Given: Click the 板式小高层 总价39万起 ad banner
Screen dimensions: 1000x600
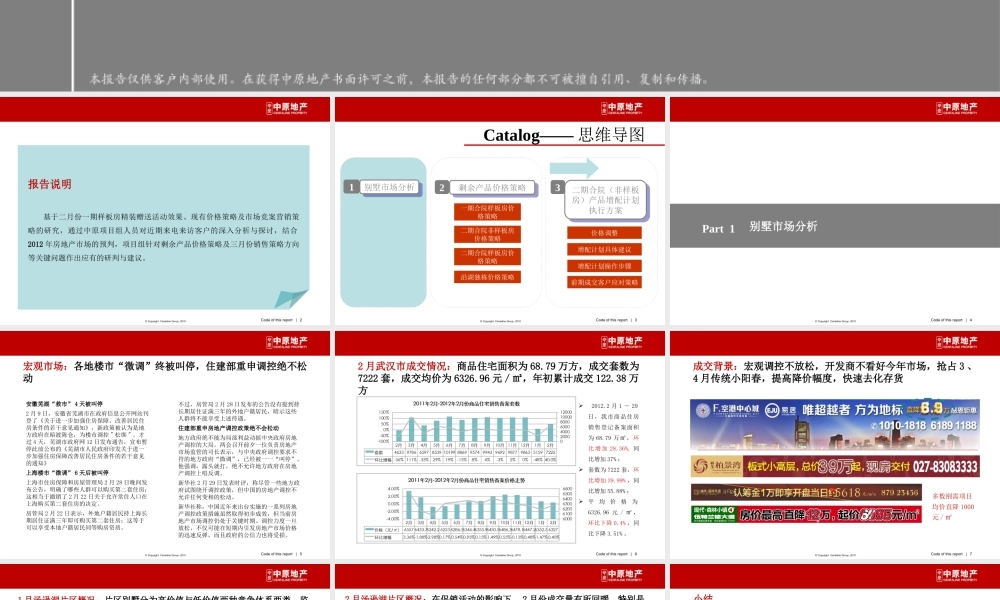Looking at the screenshot, I should 835,466.
